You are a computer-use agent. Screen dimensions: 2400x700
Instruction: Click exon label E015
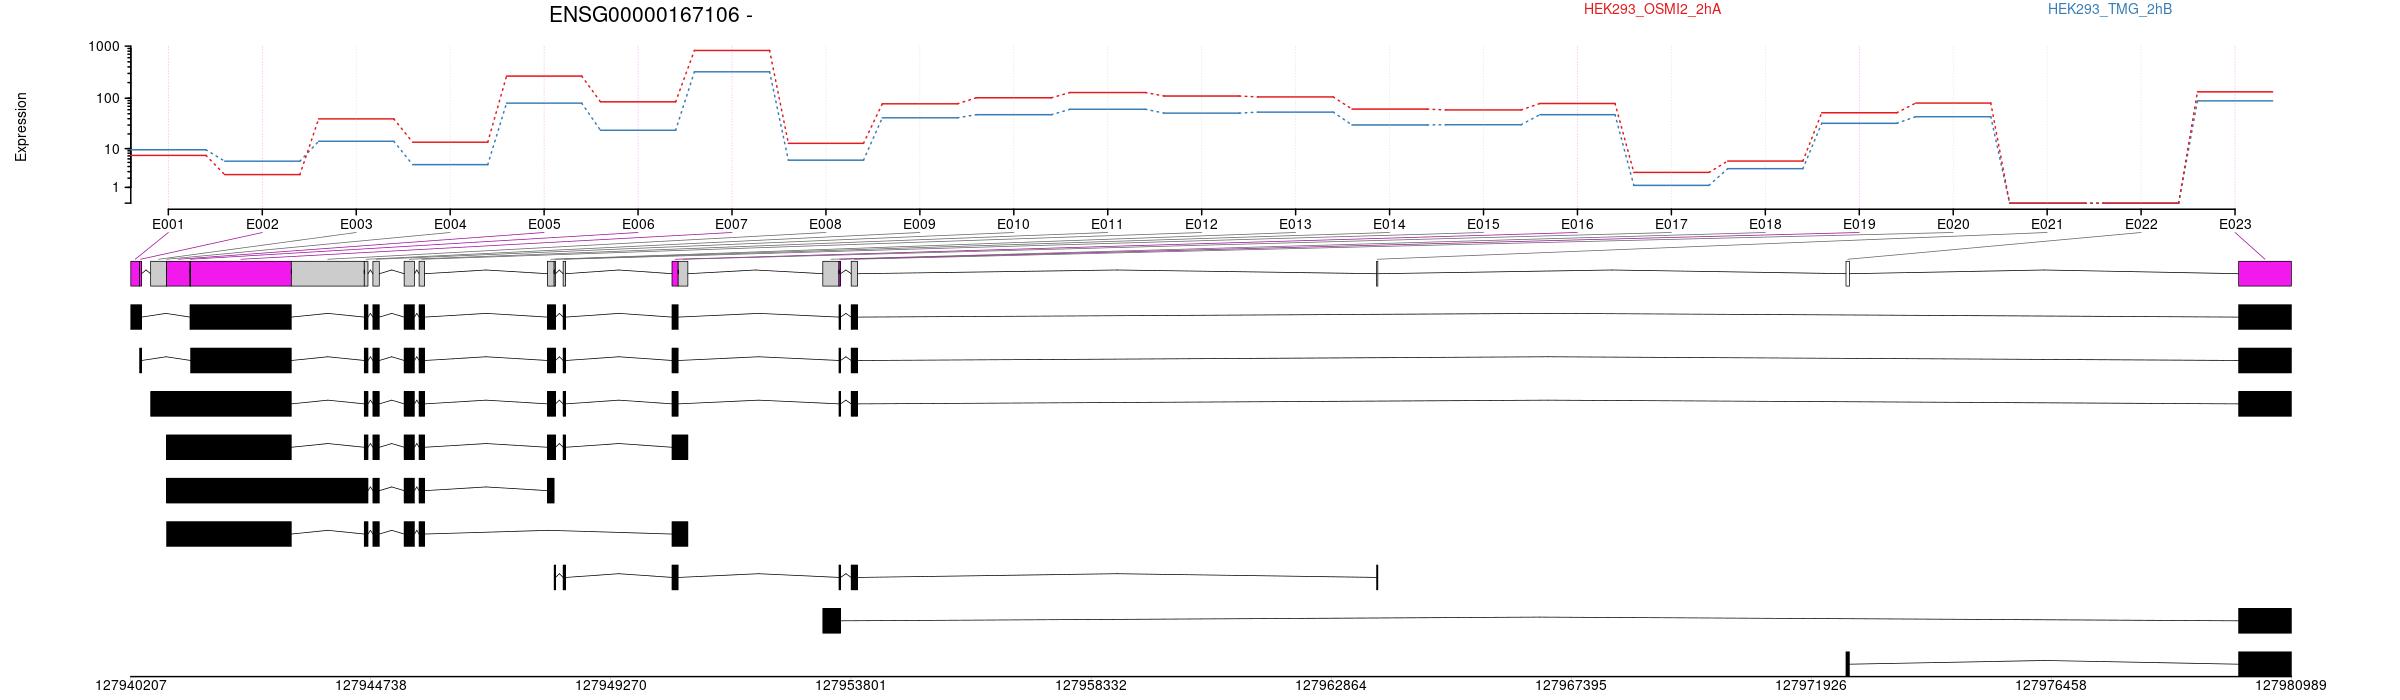click(1483, 225)
